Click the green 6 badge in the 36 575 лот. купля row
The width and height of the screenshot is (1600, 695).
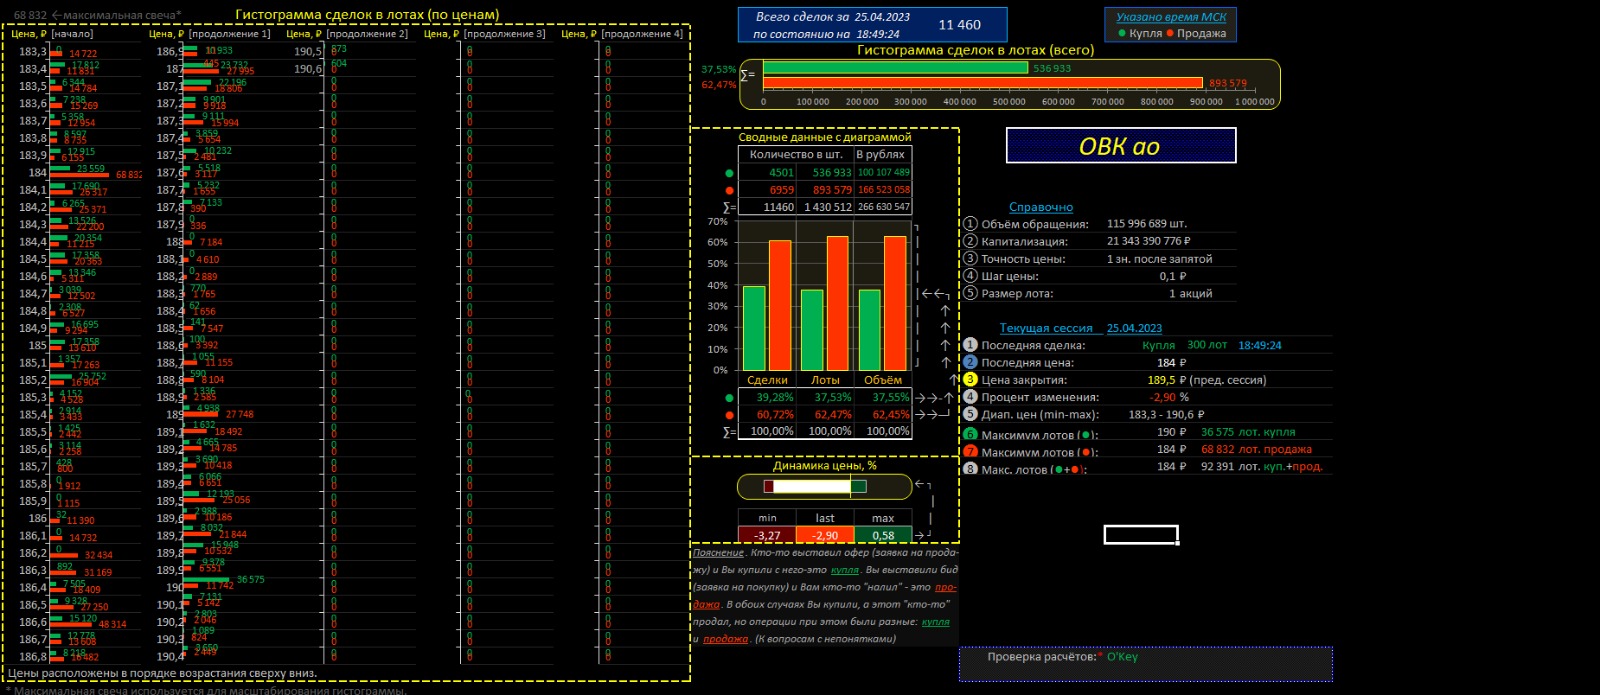click(x=969, y=433)
